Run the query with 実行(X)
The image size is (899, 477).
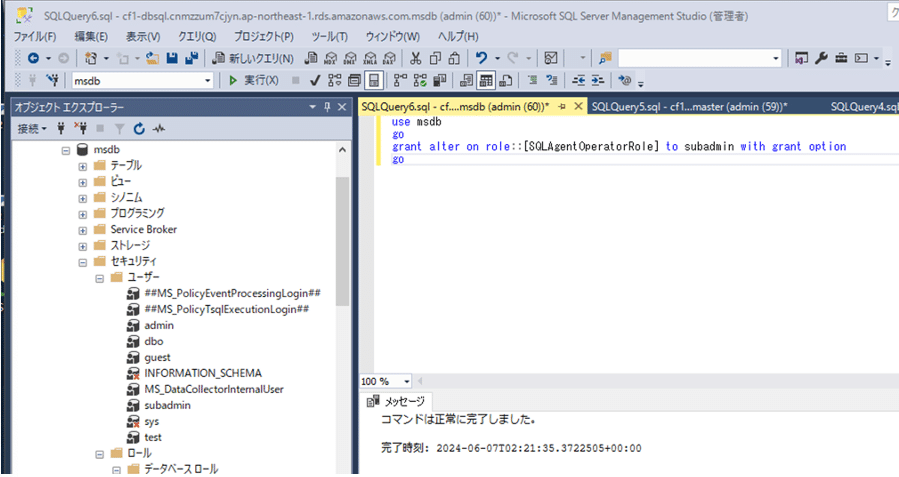(253, 80)
